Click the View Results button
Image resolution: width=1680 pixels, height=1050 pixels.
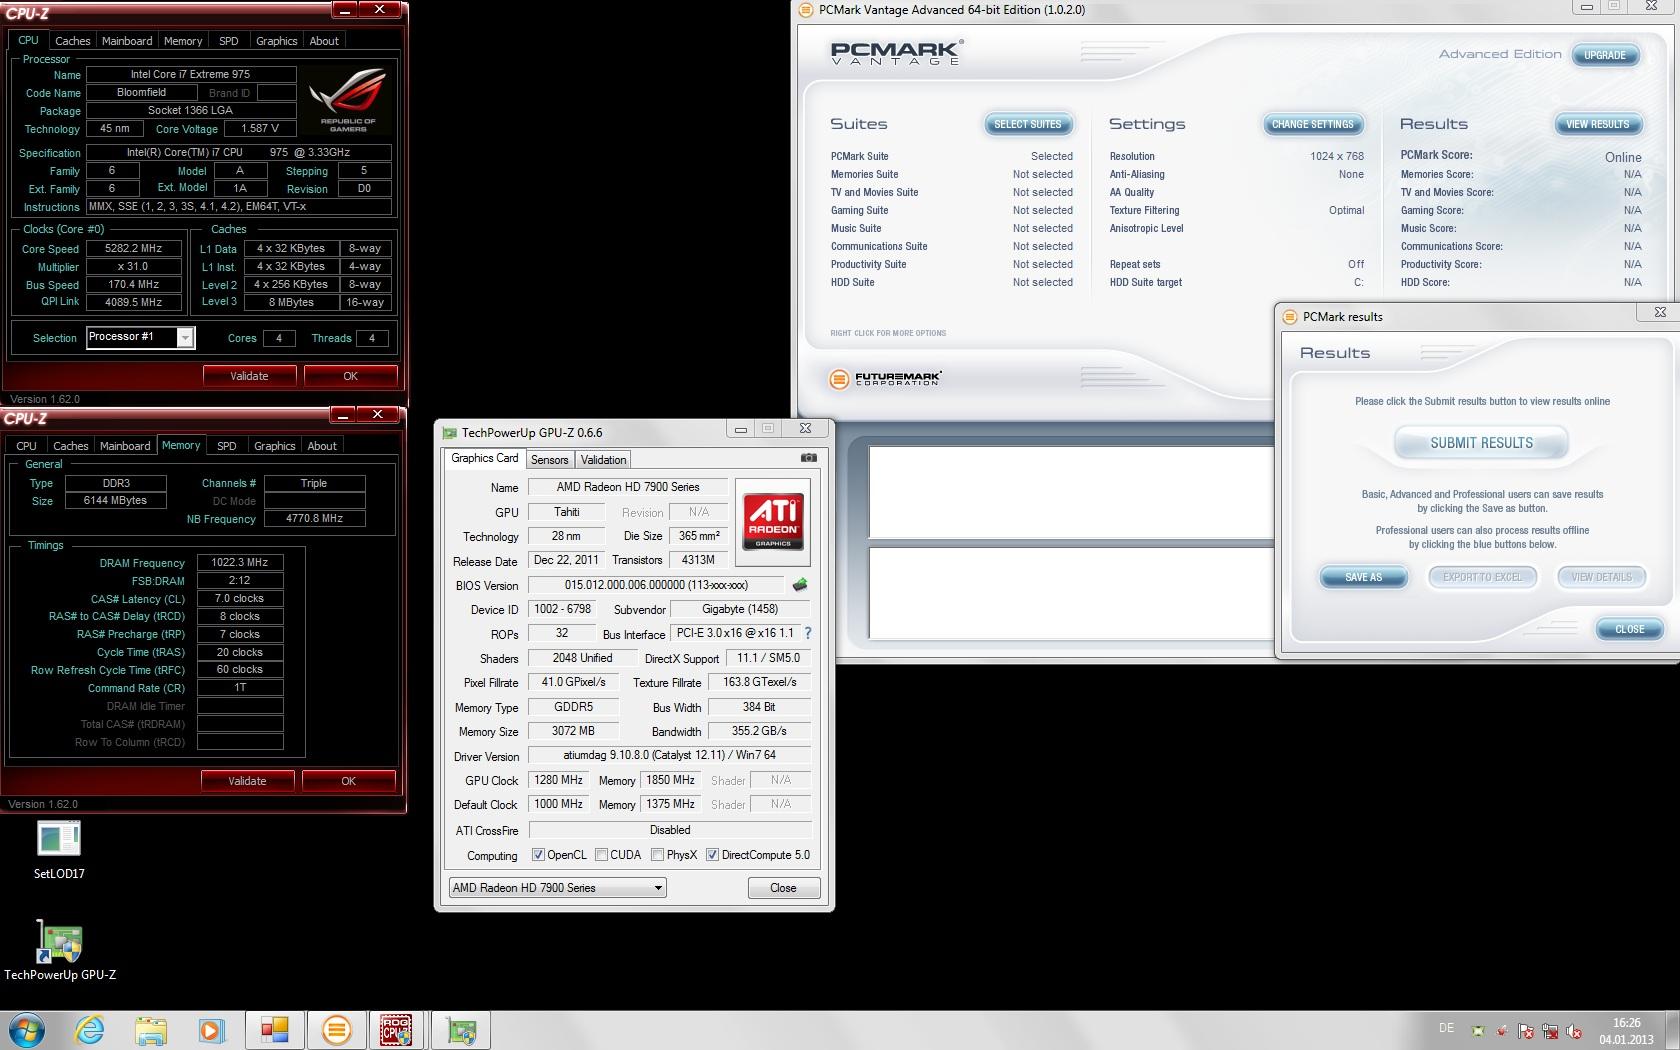[1597, 124]
